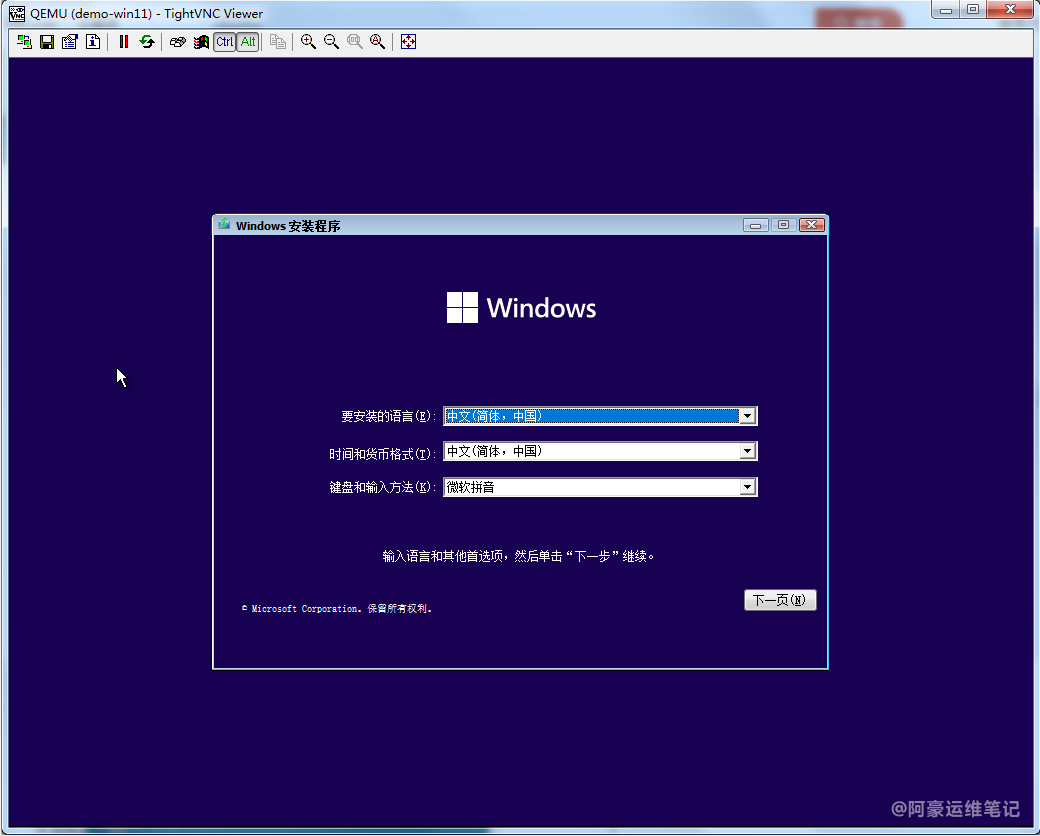This screenshot has height=836, width=1040.
Task: Send Ctrl+Esc using the Windows flag icon
Action: [x=201, y=42]
